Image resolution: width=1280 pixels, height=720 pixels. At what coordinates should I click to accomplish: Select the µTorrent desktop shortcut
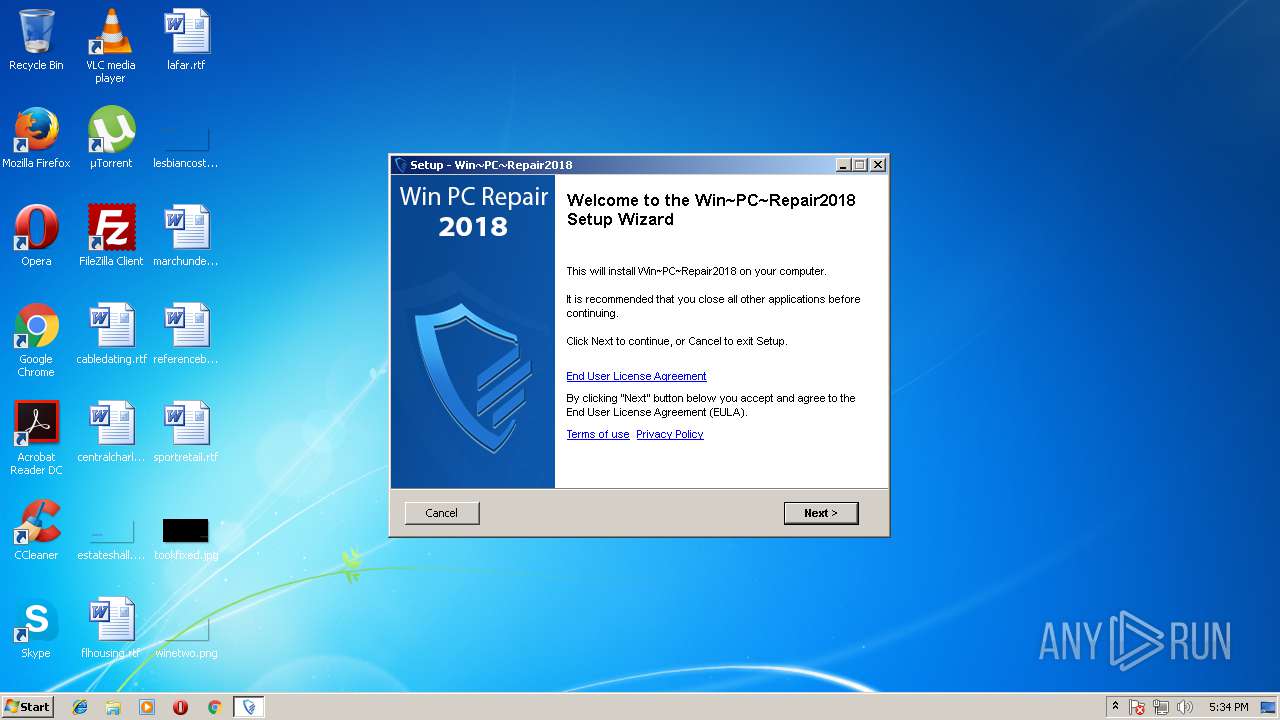111,138
